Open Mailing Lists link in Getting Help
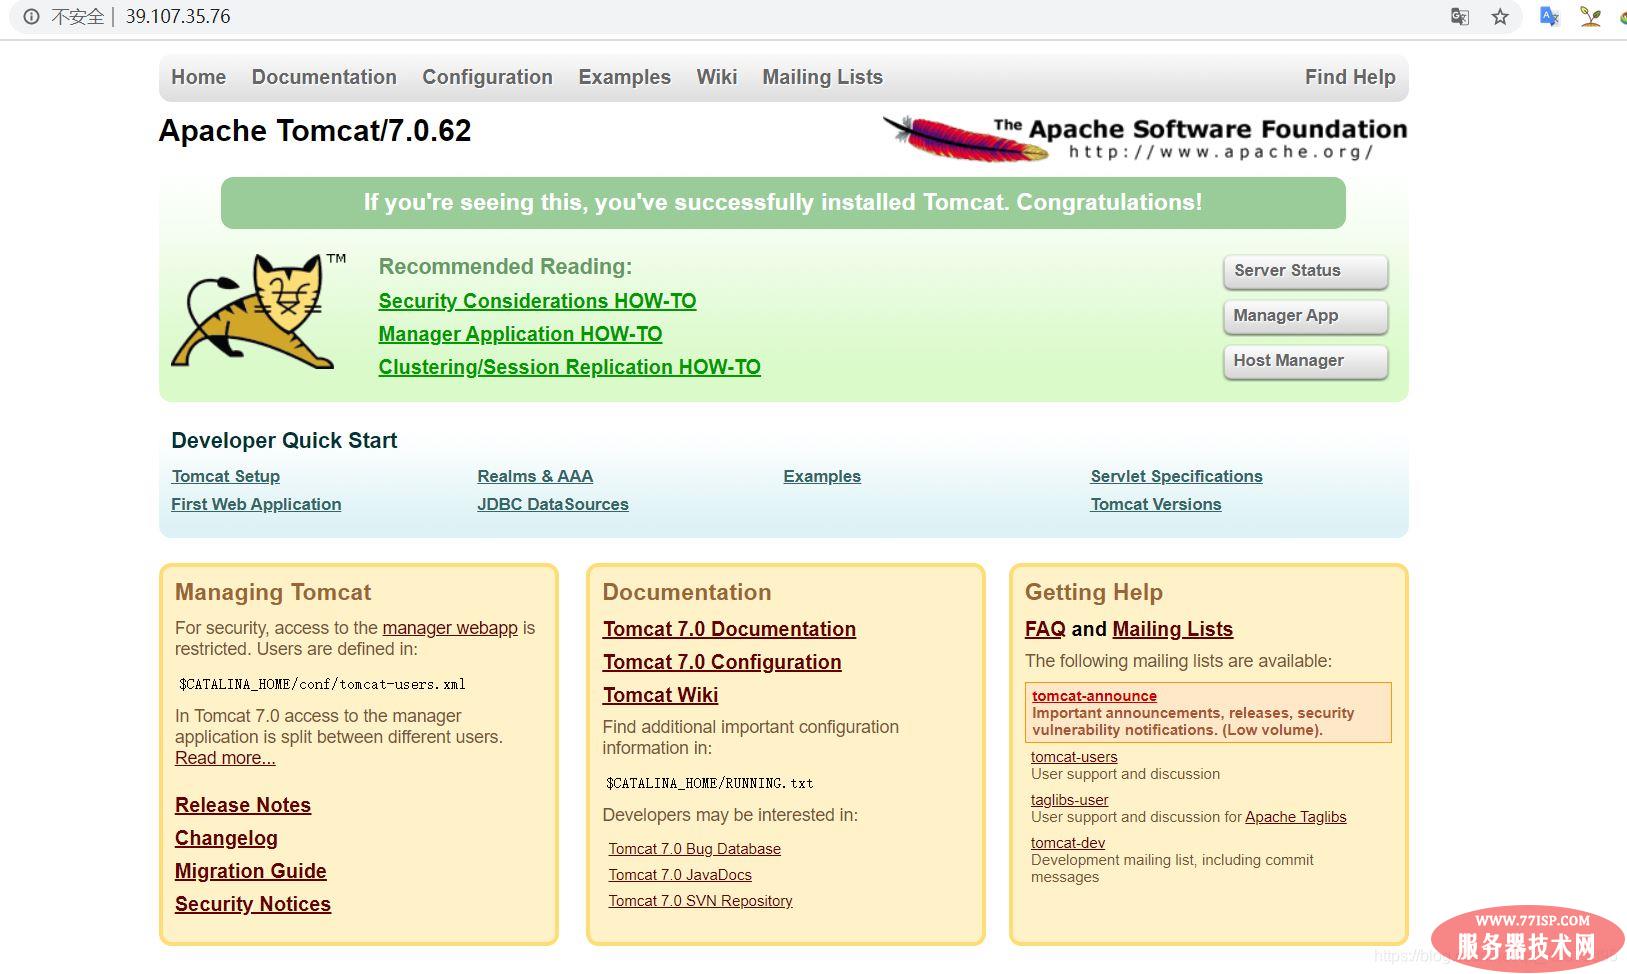The image size is (1627, 974). click(1172, 629)
